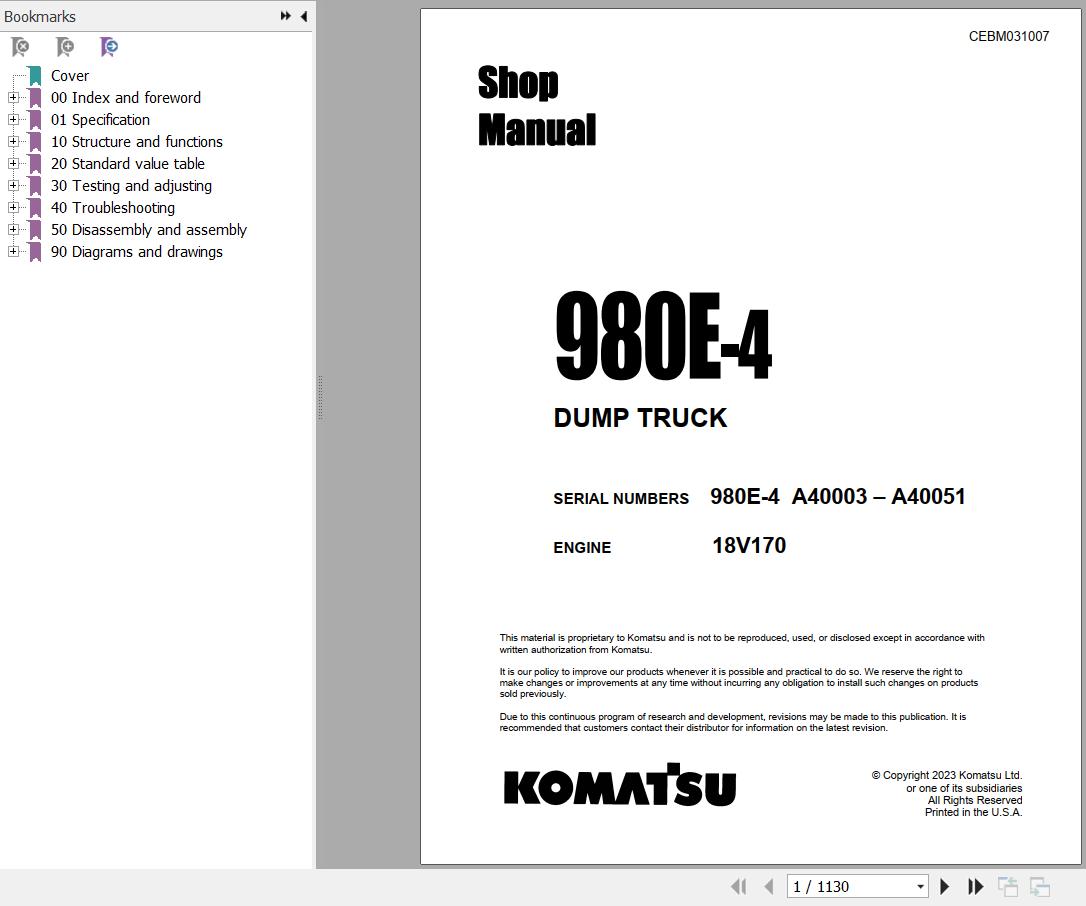Click the Shop Manual heading
1086x906 pixels.
click(x=537, y=105)
